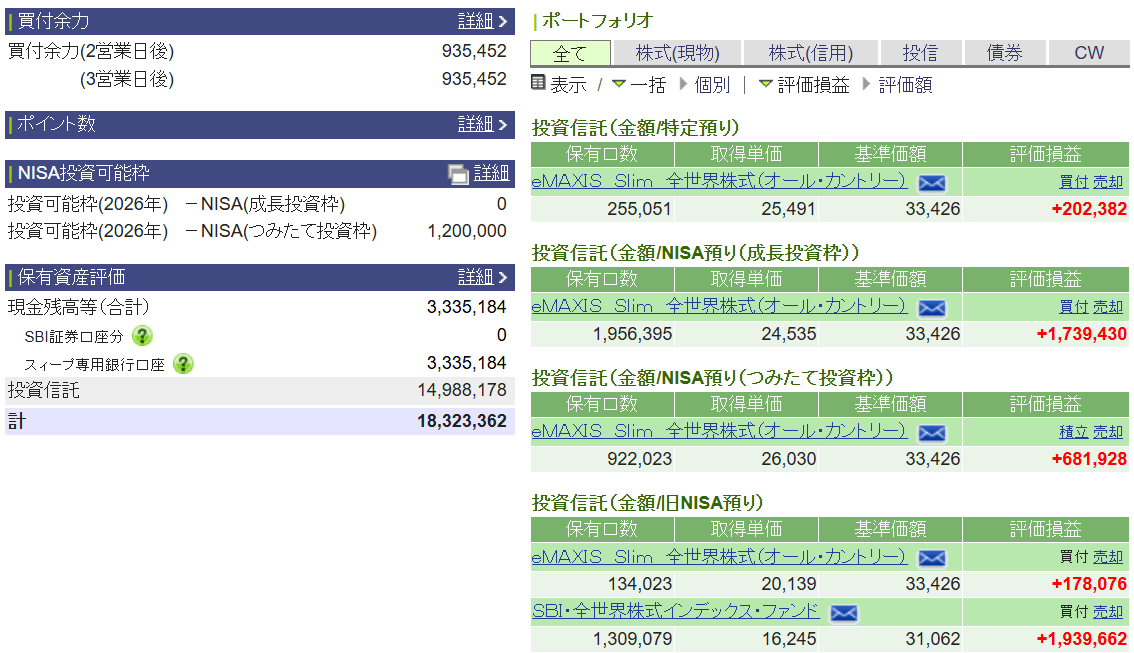This screenshot has width=1134, height=653.
Task: Open 詳細 link in ポイント数 header
Action: coord(484,124)
